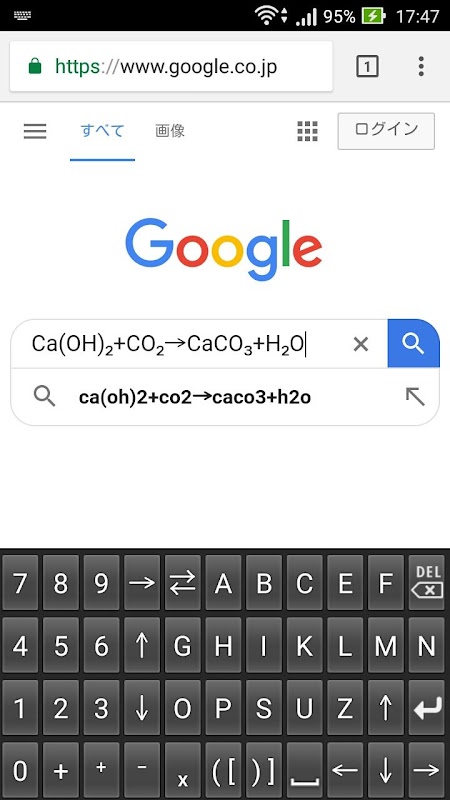Image resolution: width=450 pixels, height=800 pixels.
Task: Tap the space bar key
Action: click(x=305, y=770)
